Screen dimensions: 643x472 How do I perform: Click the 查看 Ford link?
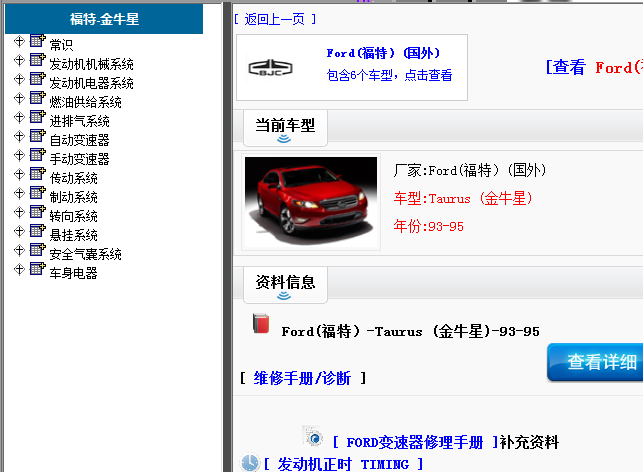[x=594, y=67]
